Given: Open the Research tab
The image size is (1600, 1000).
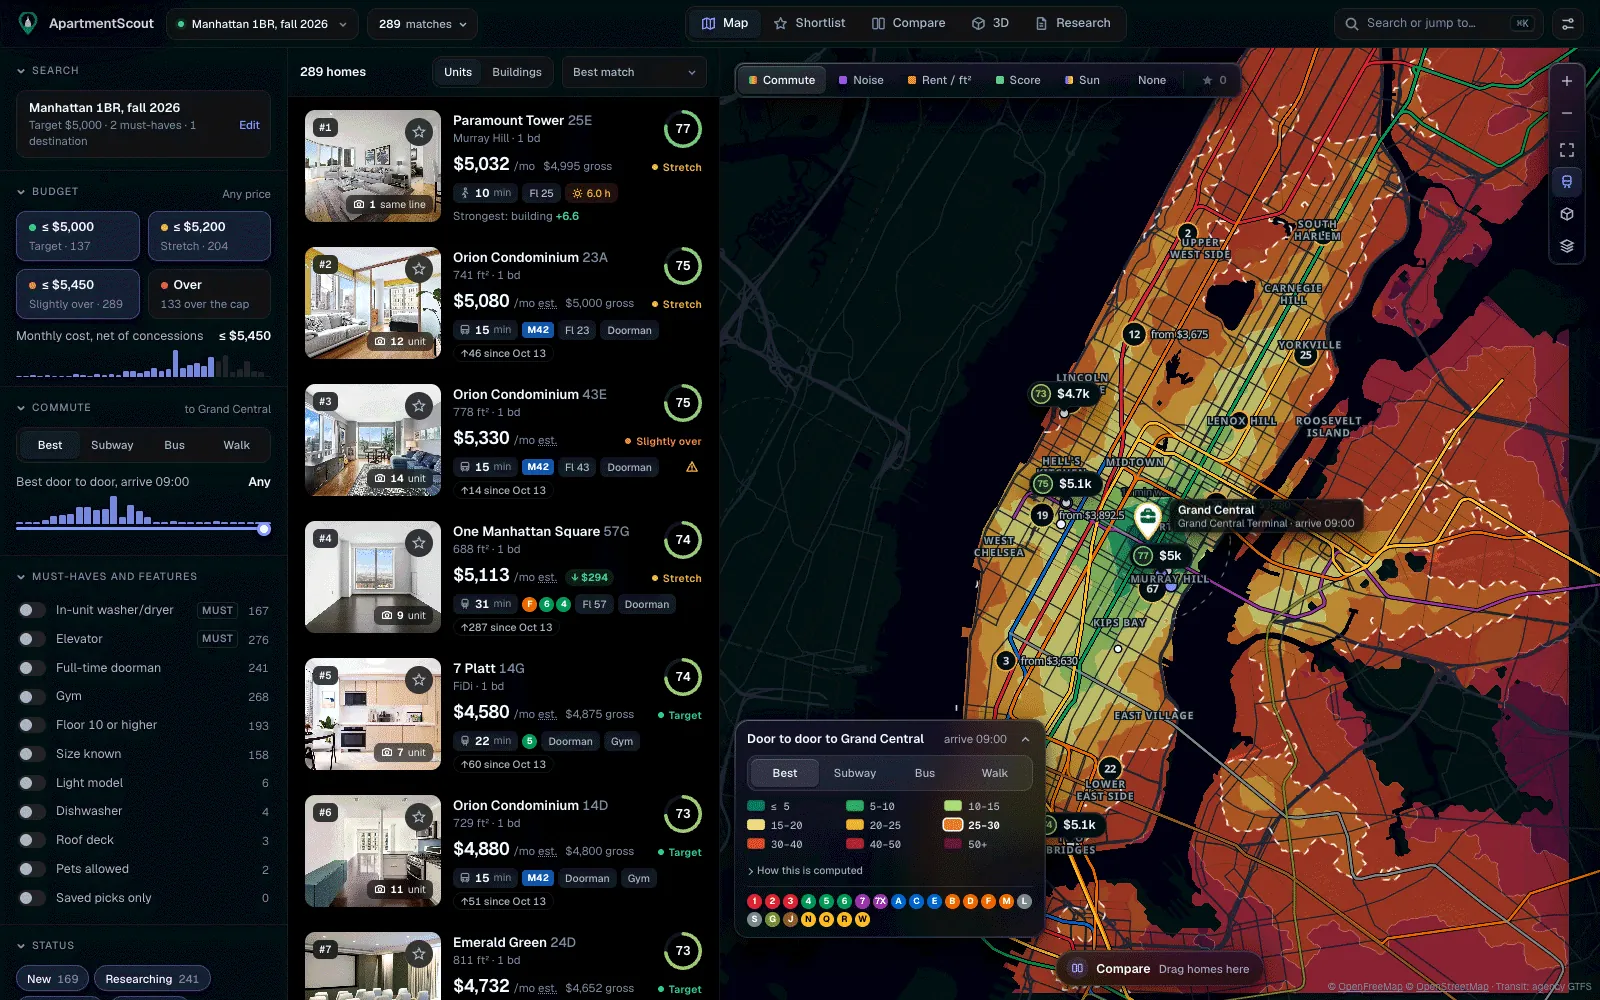Looking at the screenshot, I should pyautogui.click(x=1072, y=23).
